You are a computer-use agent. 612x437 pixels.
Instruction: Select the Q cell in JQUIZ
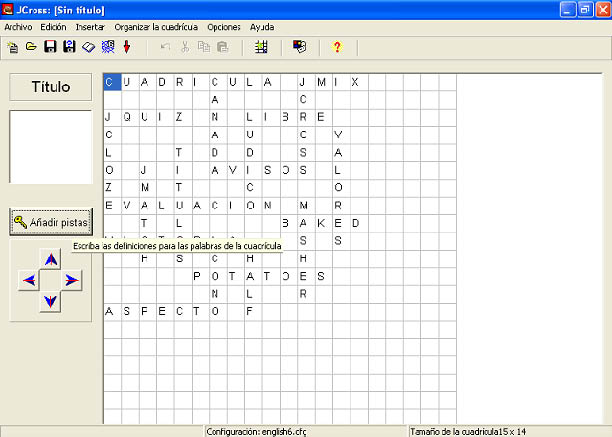130,117
